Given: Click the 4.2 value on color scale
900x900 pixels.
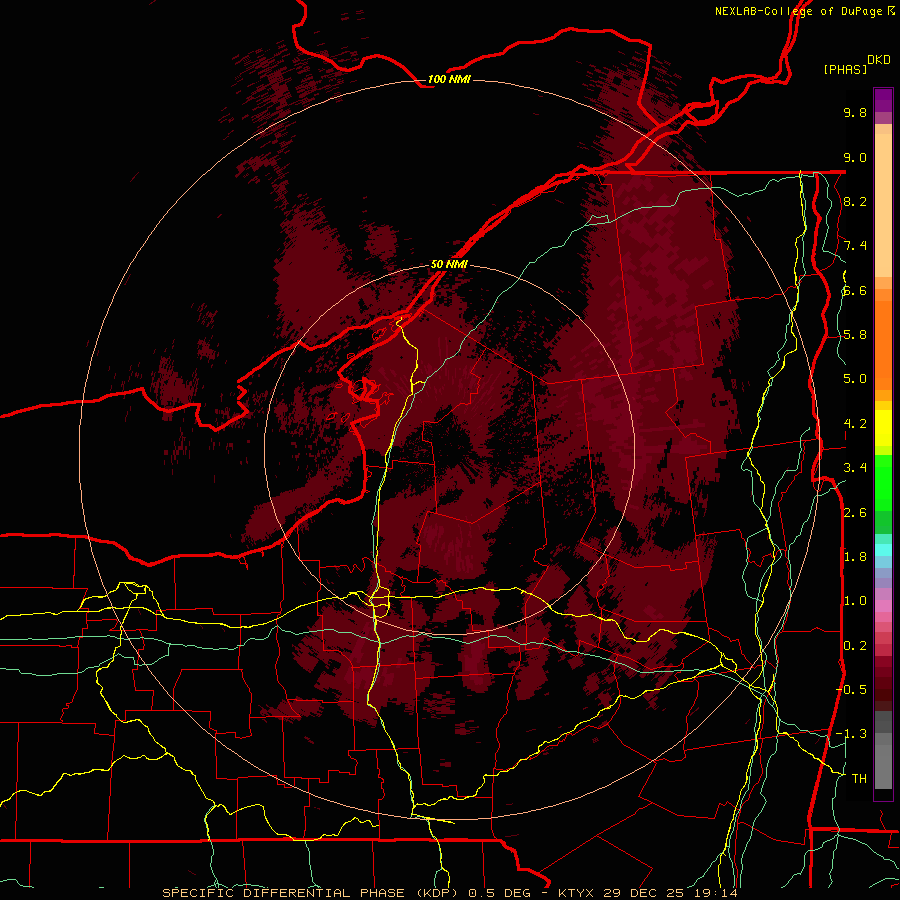Looking at the screenshot, I should pos(855,424).
